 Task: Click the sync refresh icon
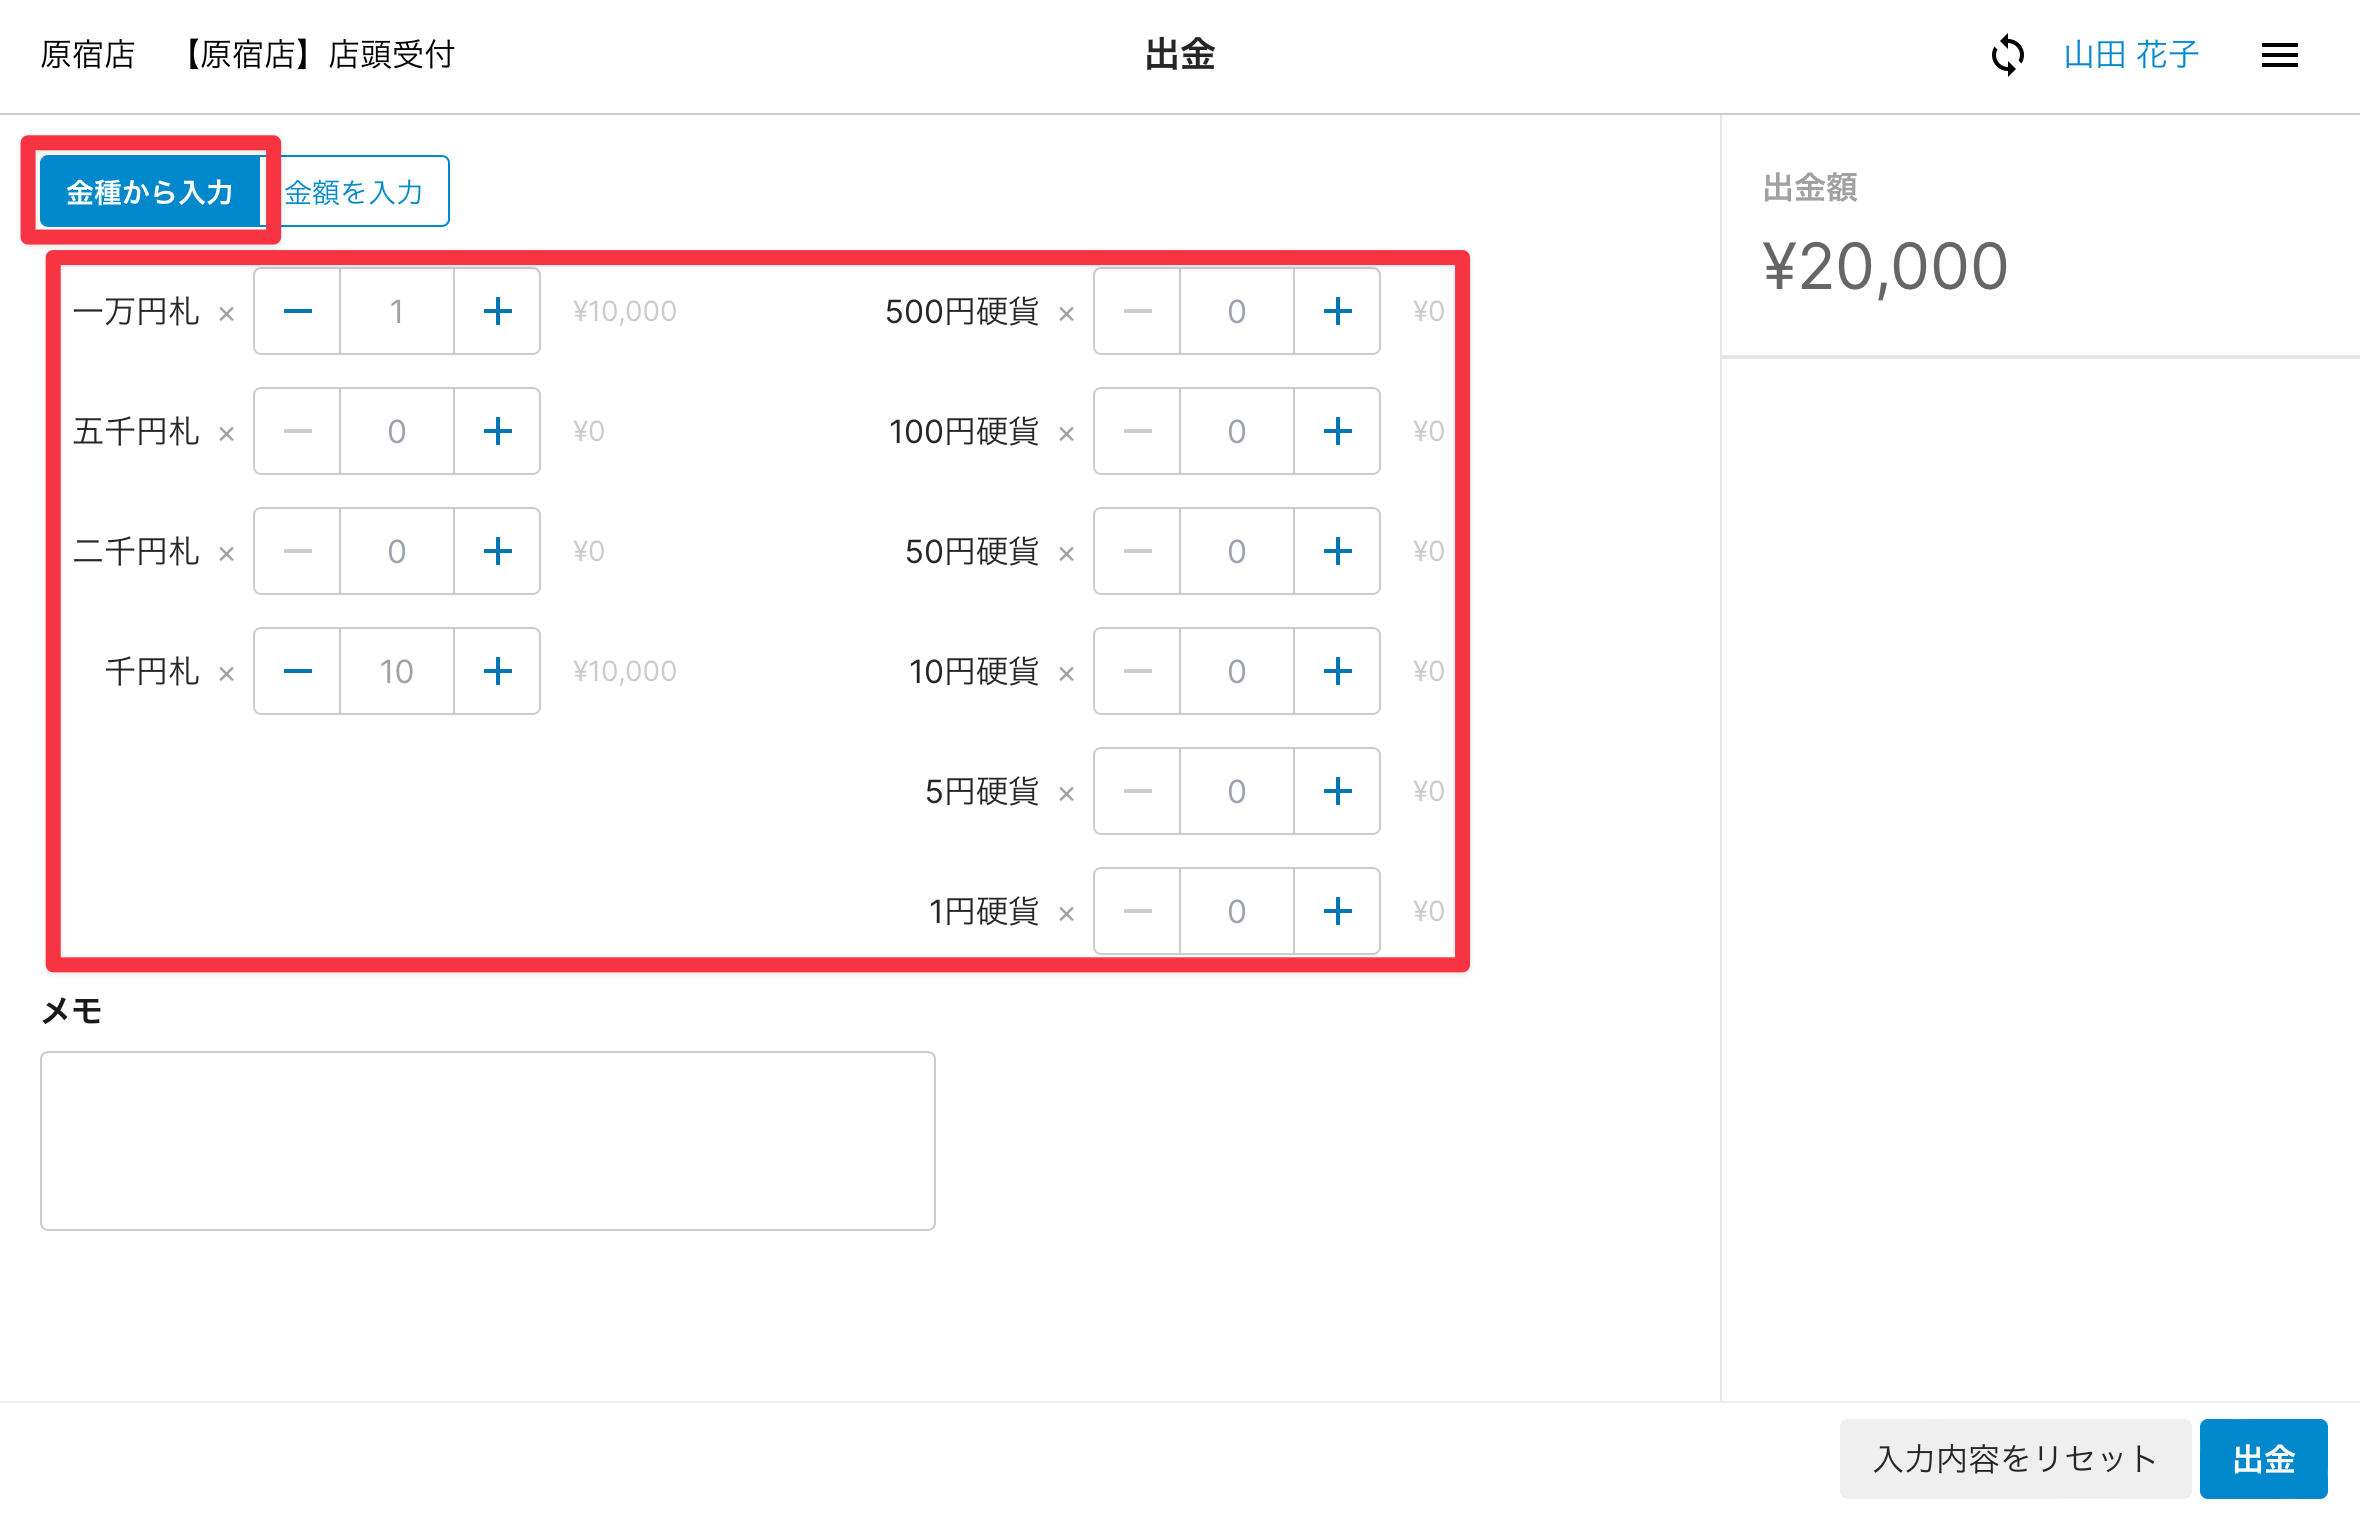pos(2007,55)
